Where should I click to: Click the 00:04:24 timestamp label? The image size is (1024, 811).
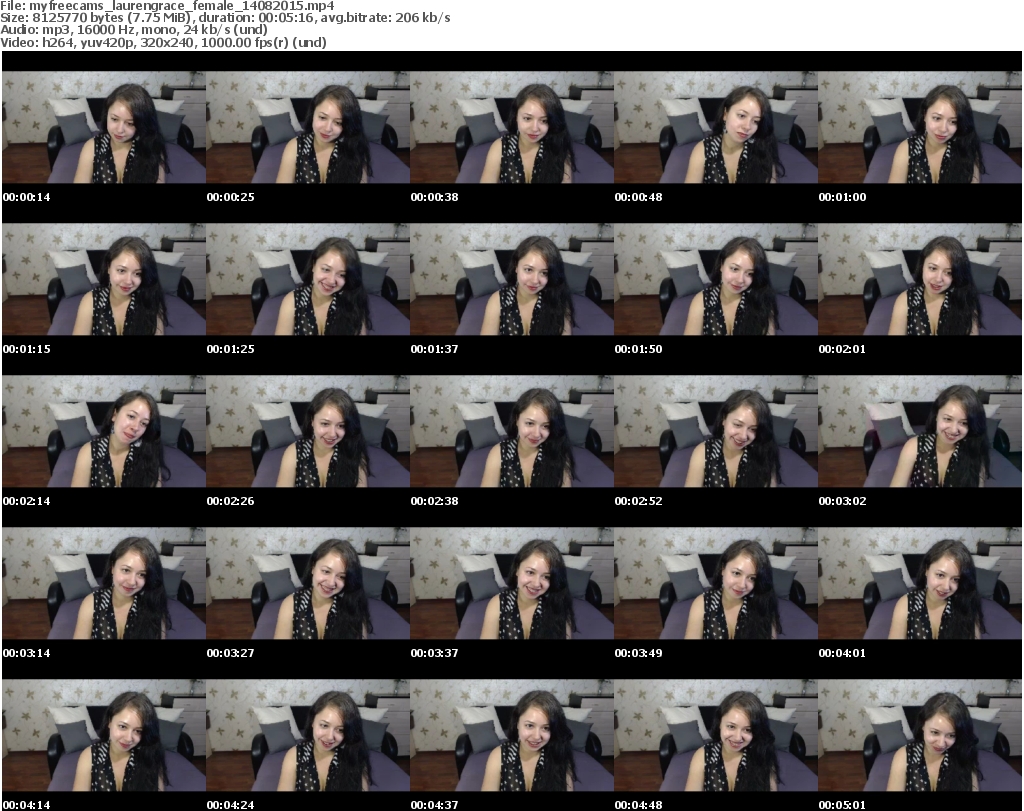231,805
